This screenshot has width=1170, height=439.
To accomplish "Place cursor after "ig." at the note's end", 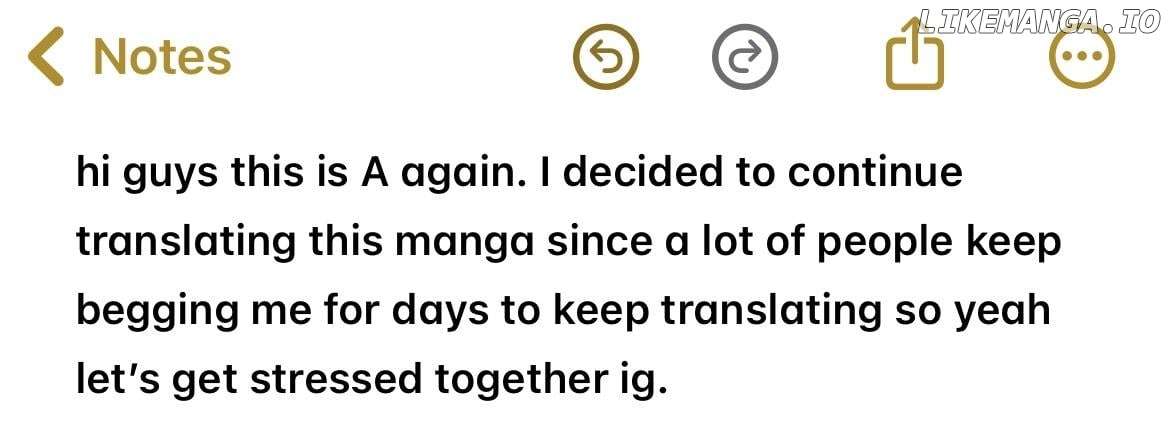I will click(x=667, y=380).
